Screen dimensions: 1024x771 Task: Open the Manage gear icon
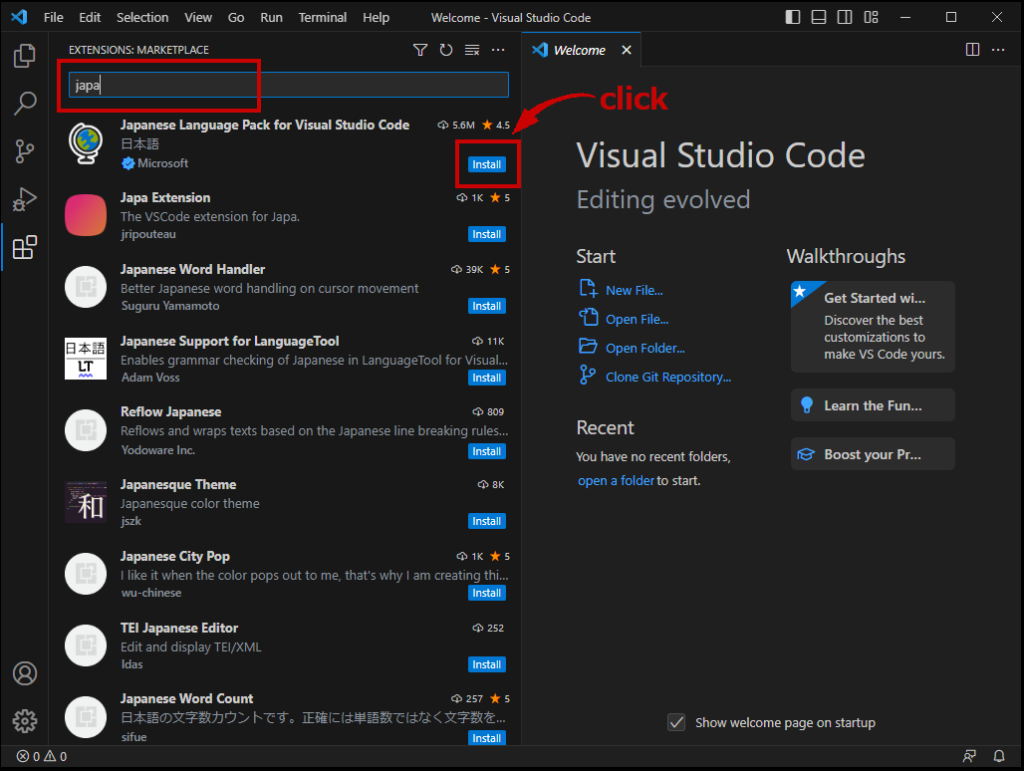[25, 720]
